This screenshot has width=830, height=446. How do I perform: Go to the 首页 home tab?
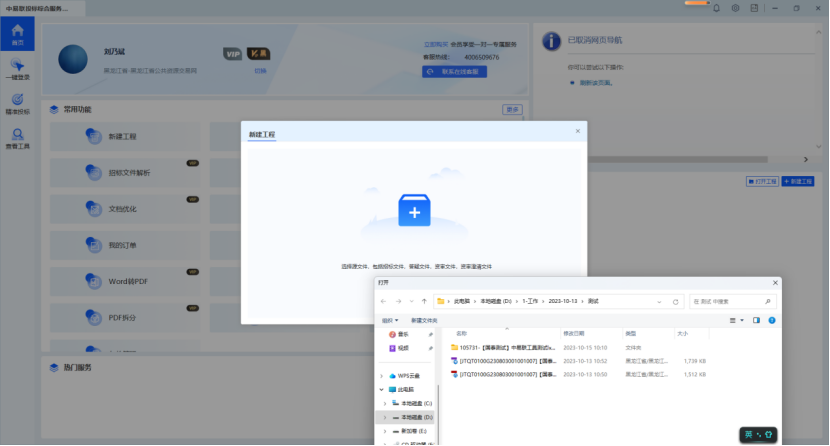[x=16, y=34]
